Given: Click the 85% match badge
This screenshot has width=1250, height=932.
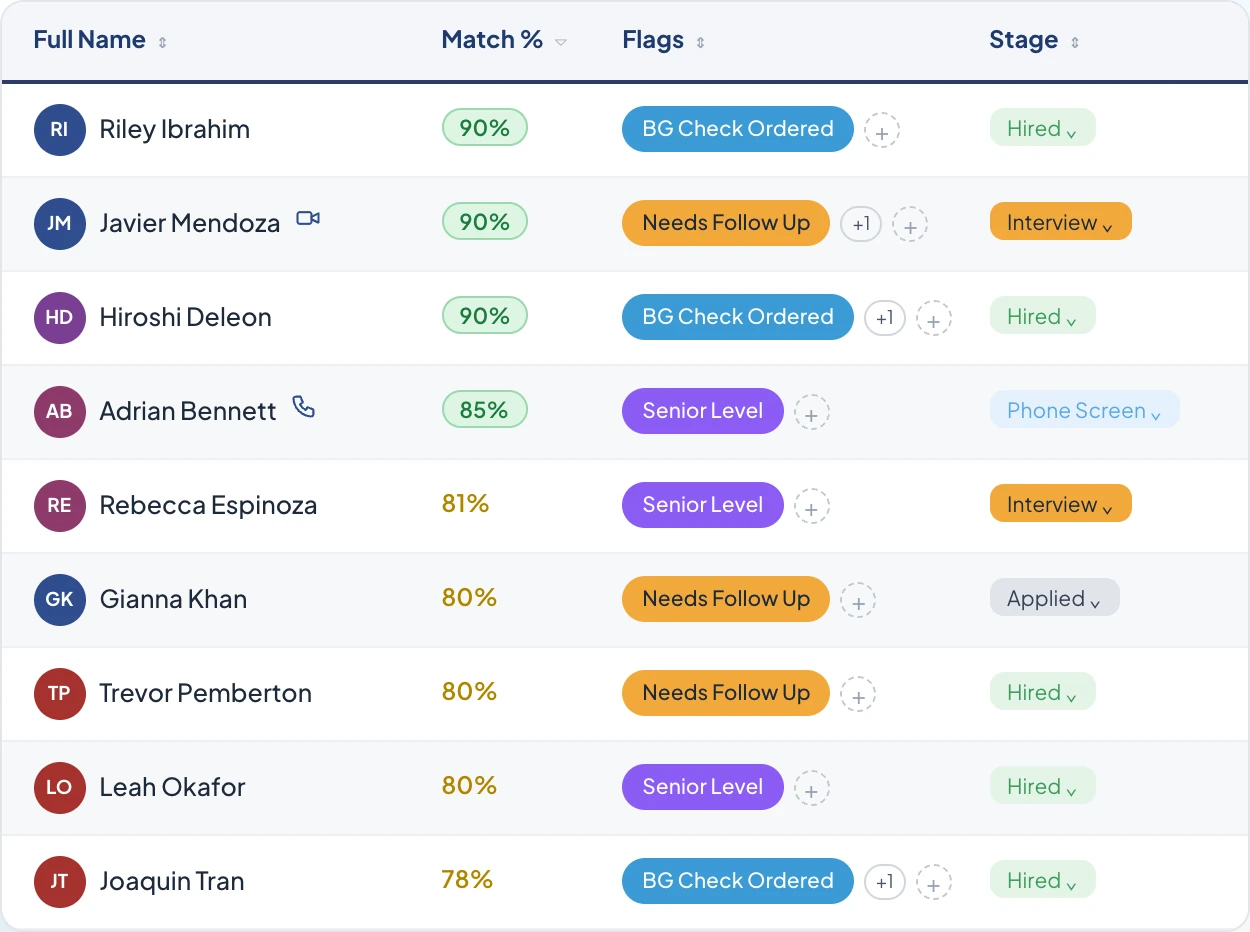Looking at the screenshot, I should click(x=485, y=410).
